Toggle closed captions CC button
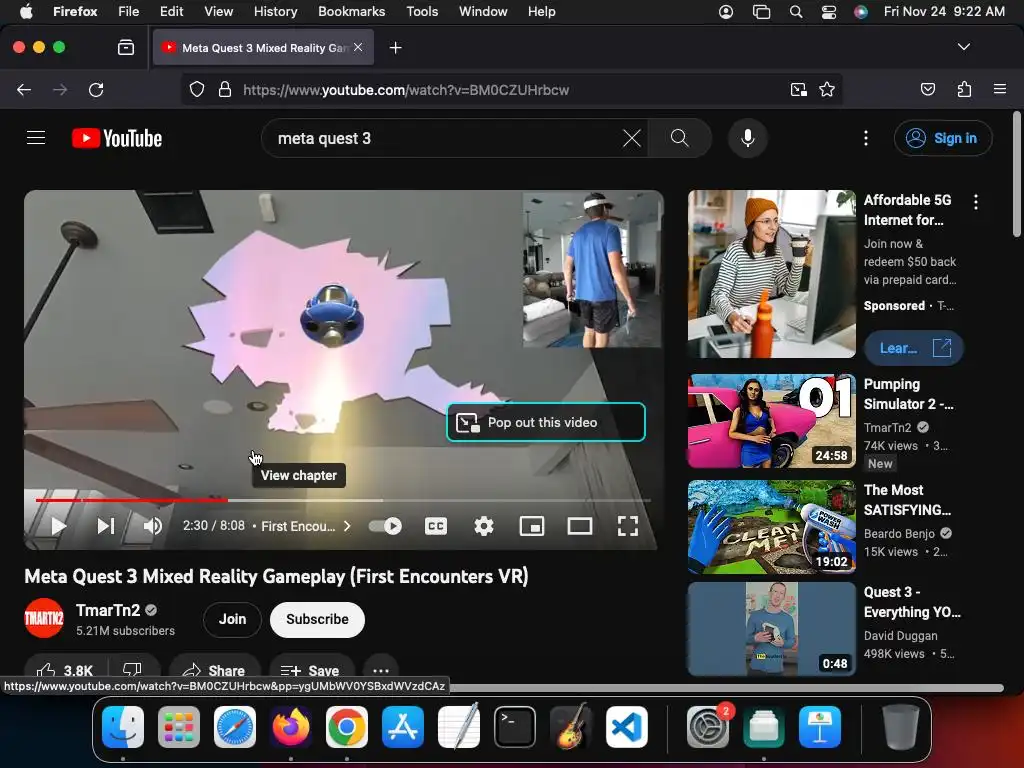The width and height of the screenshot is (1024, 768). click(x=436, y=526)
